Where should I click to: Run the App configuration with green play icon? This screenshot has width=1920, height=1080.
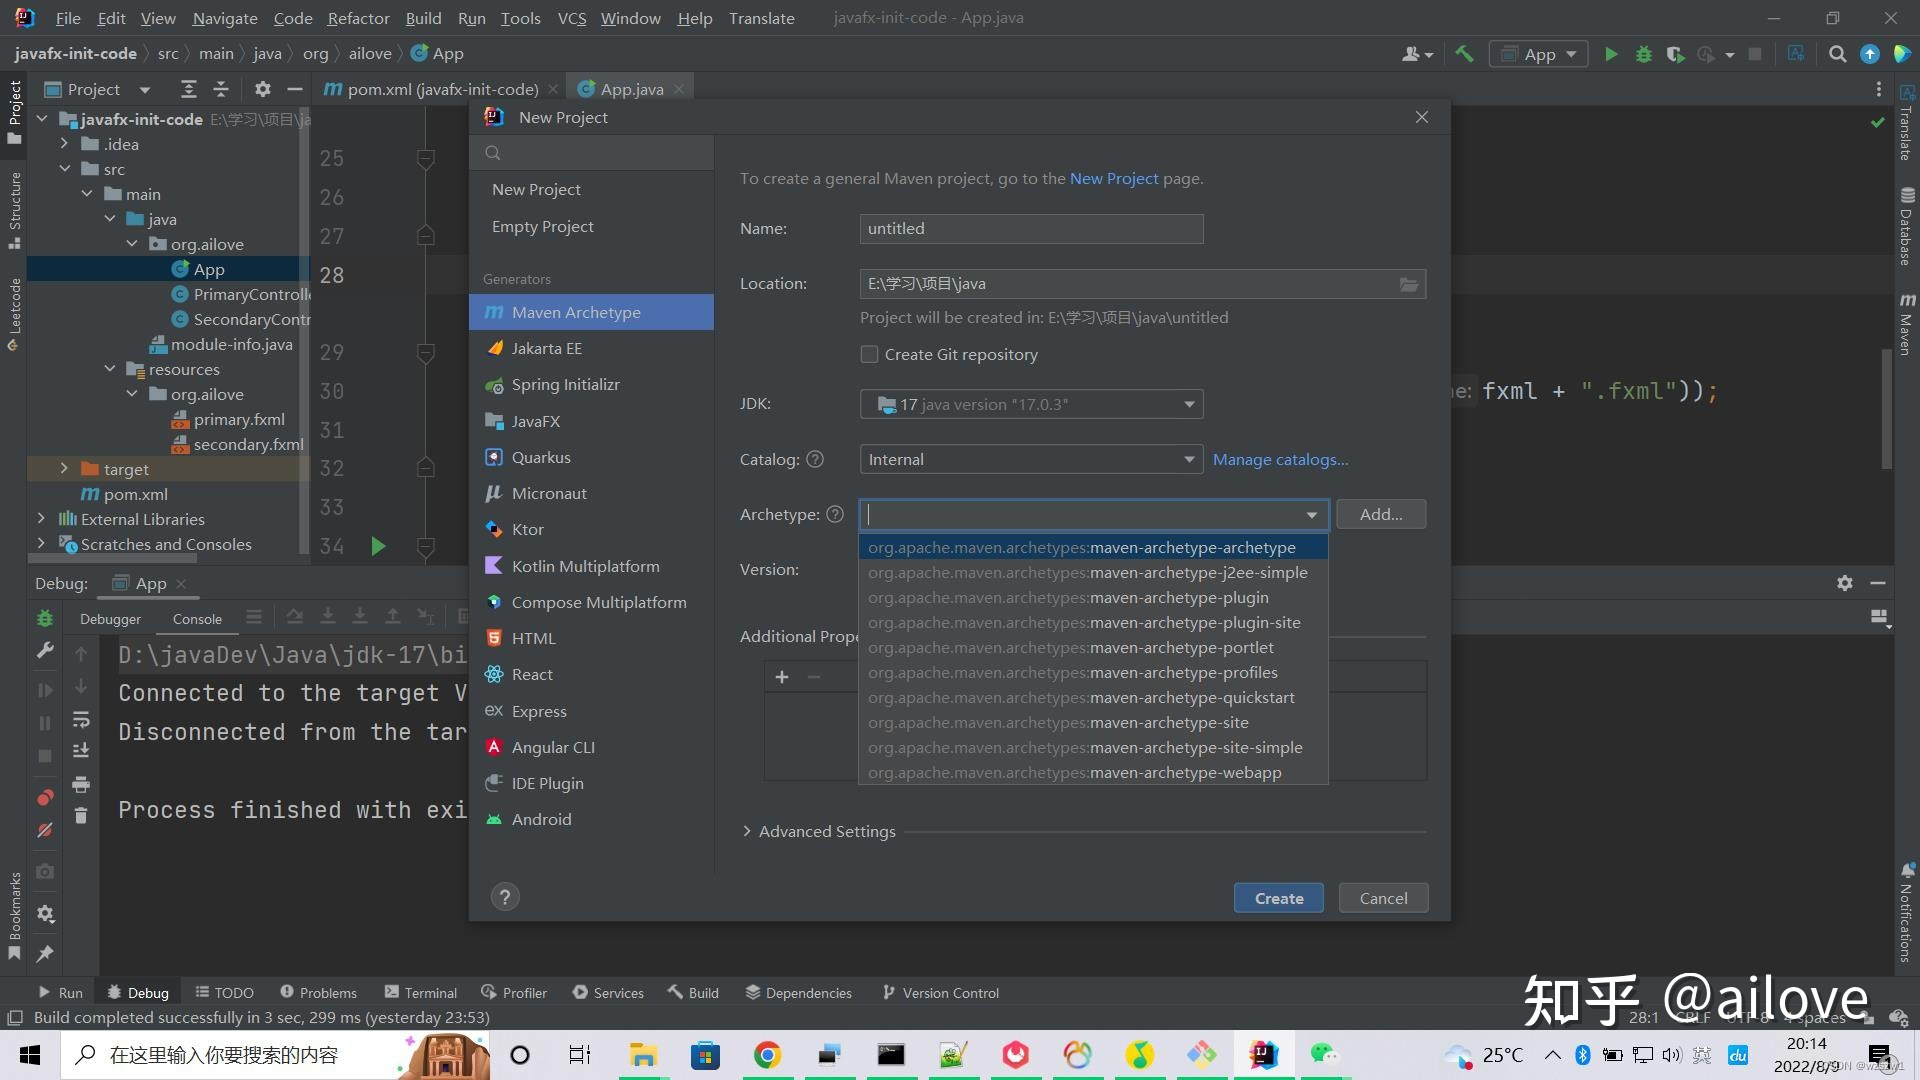pyautogui.click(x=1610, y=54)
